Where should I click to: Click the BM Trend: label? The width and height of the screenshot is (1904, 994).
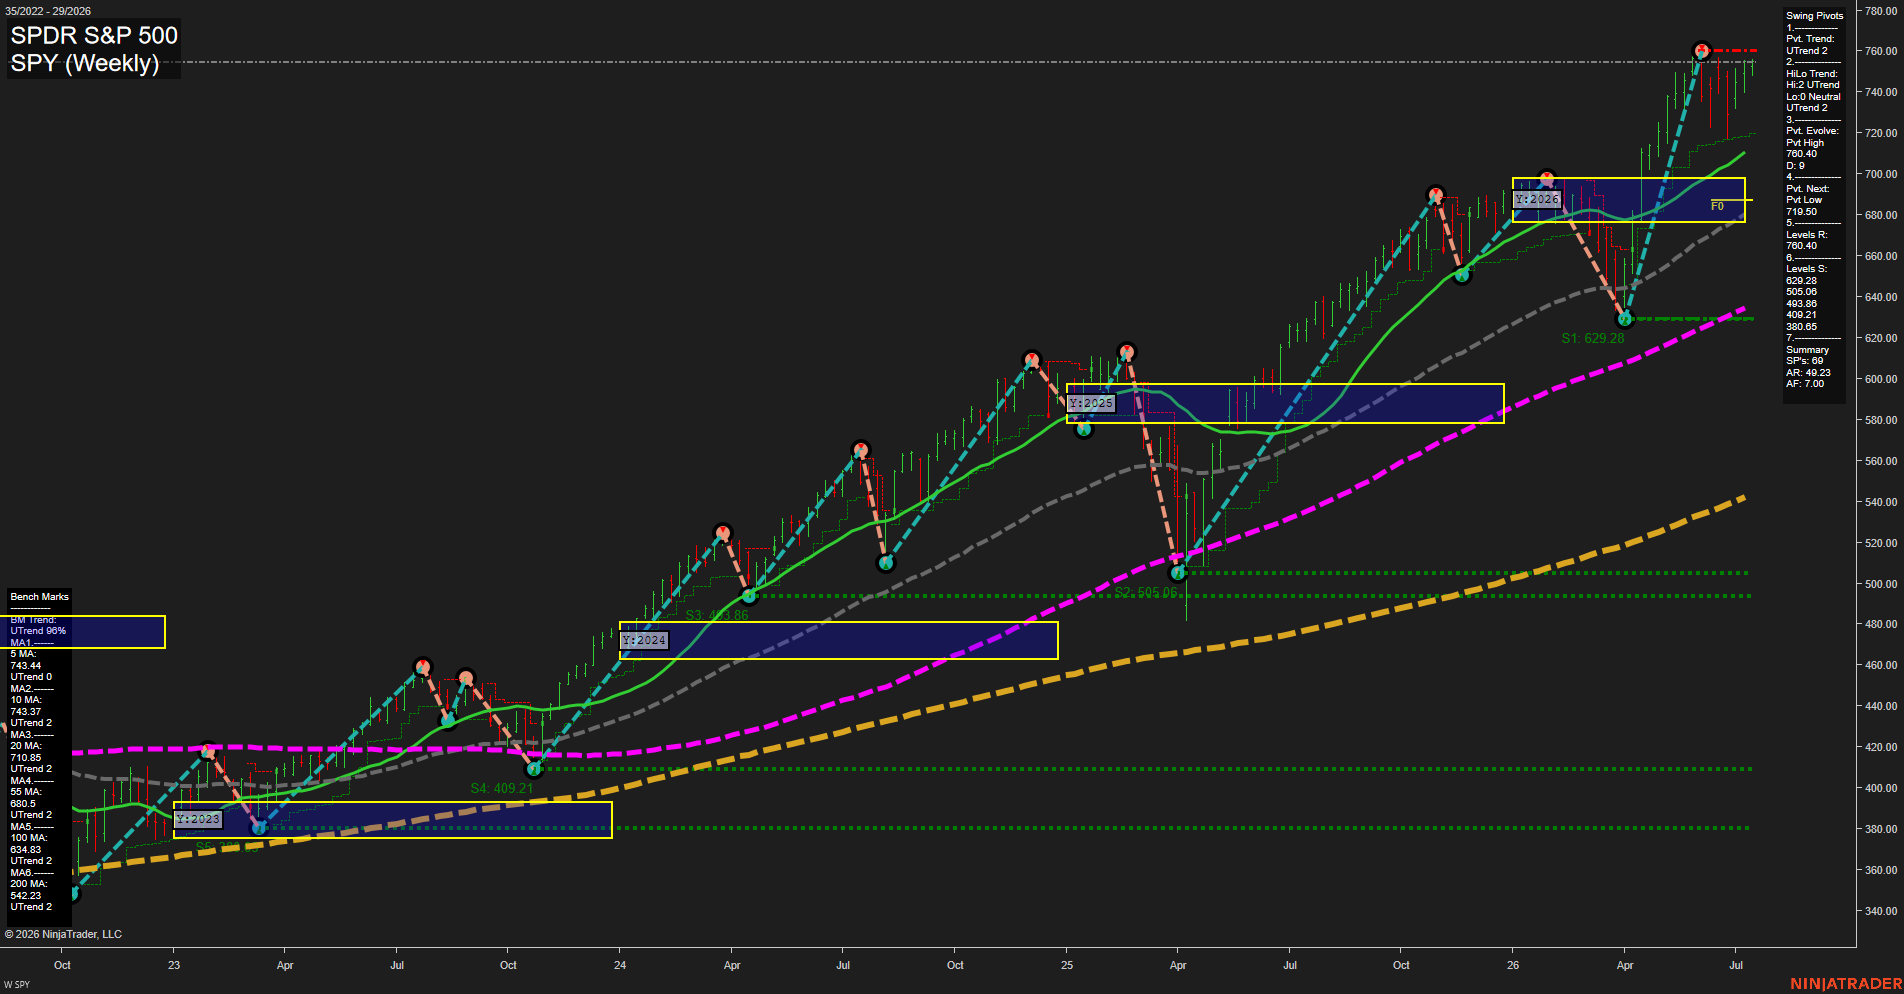[33, 620]
